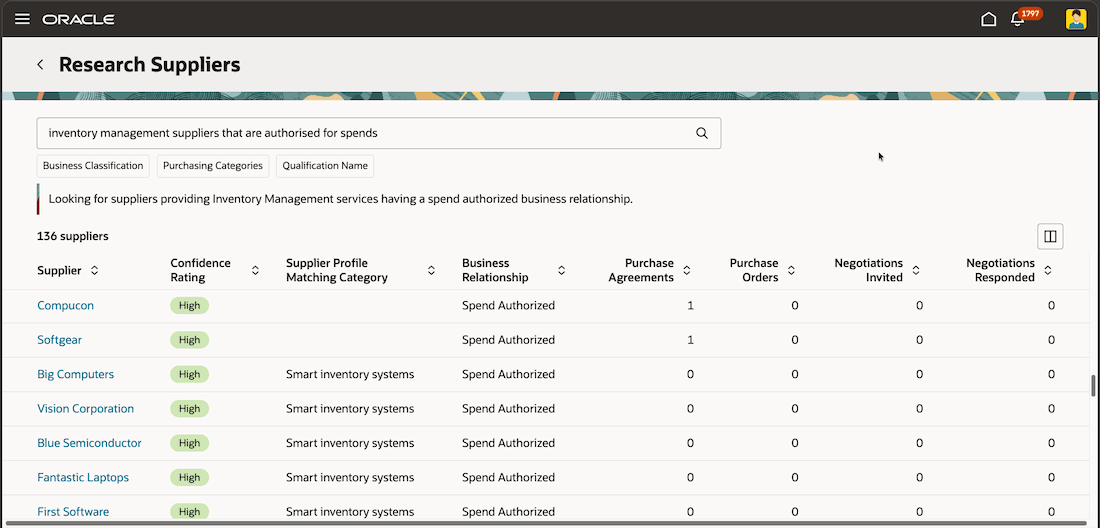Viewport: 1100px width, 528px height.
Task: Click the Research Suppliers page title
Action: (x=149, y=65)
